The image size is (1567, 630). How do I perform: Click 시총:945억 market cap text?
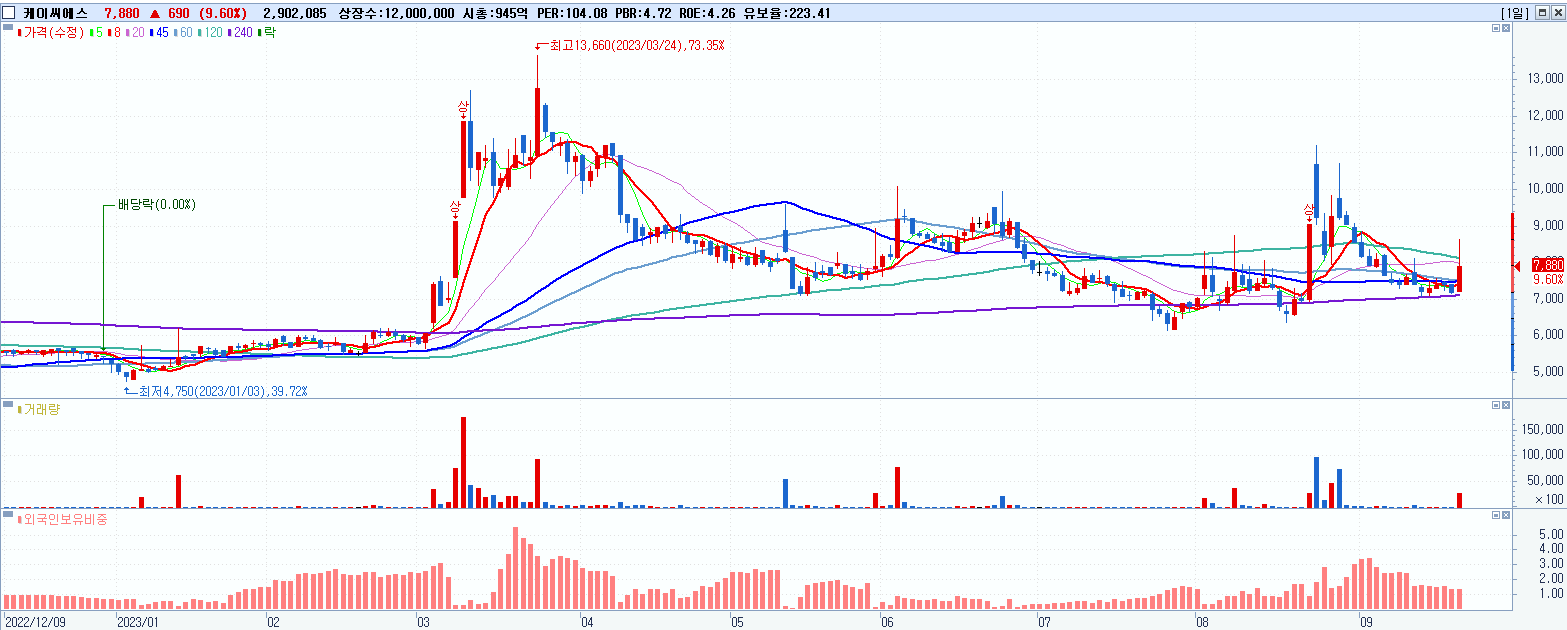495,13
